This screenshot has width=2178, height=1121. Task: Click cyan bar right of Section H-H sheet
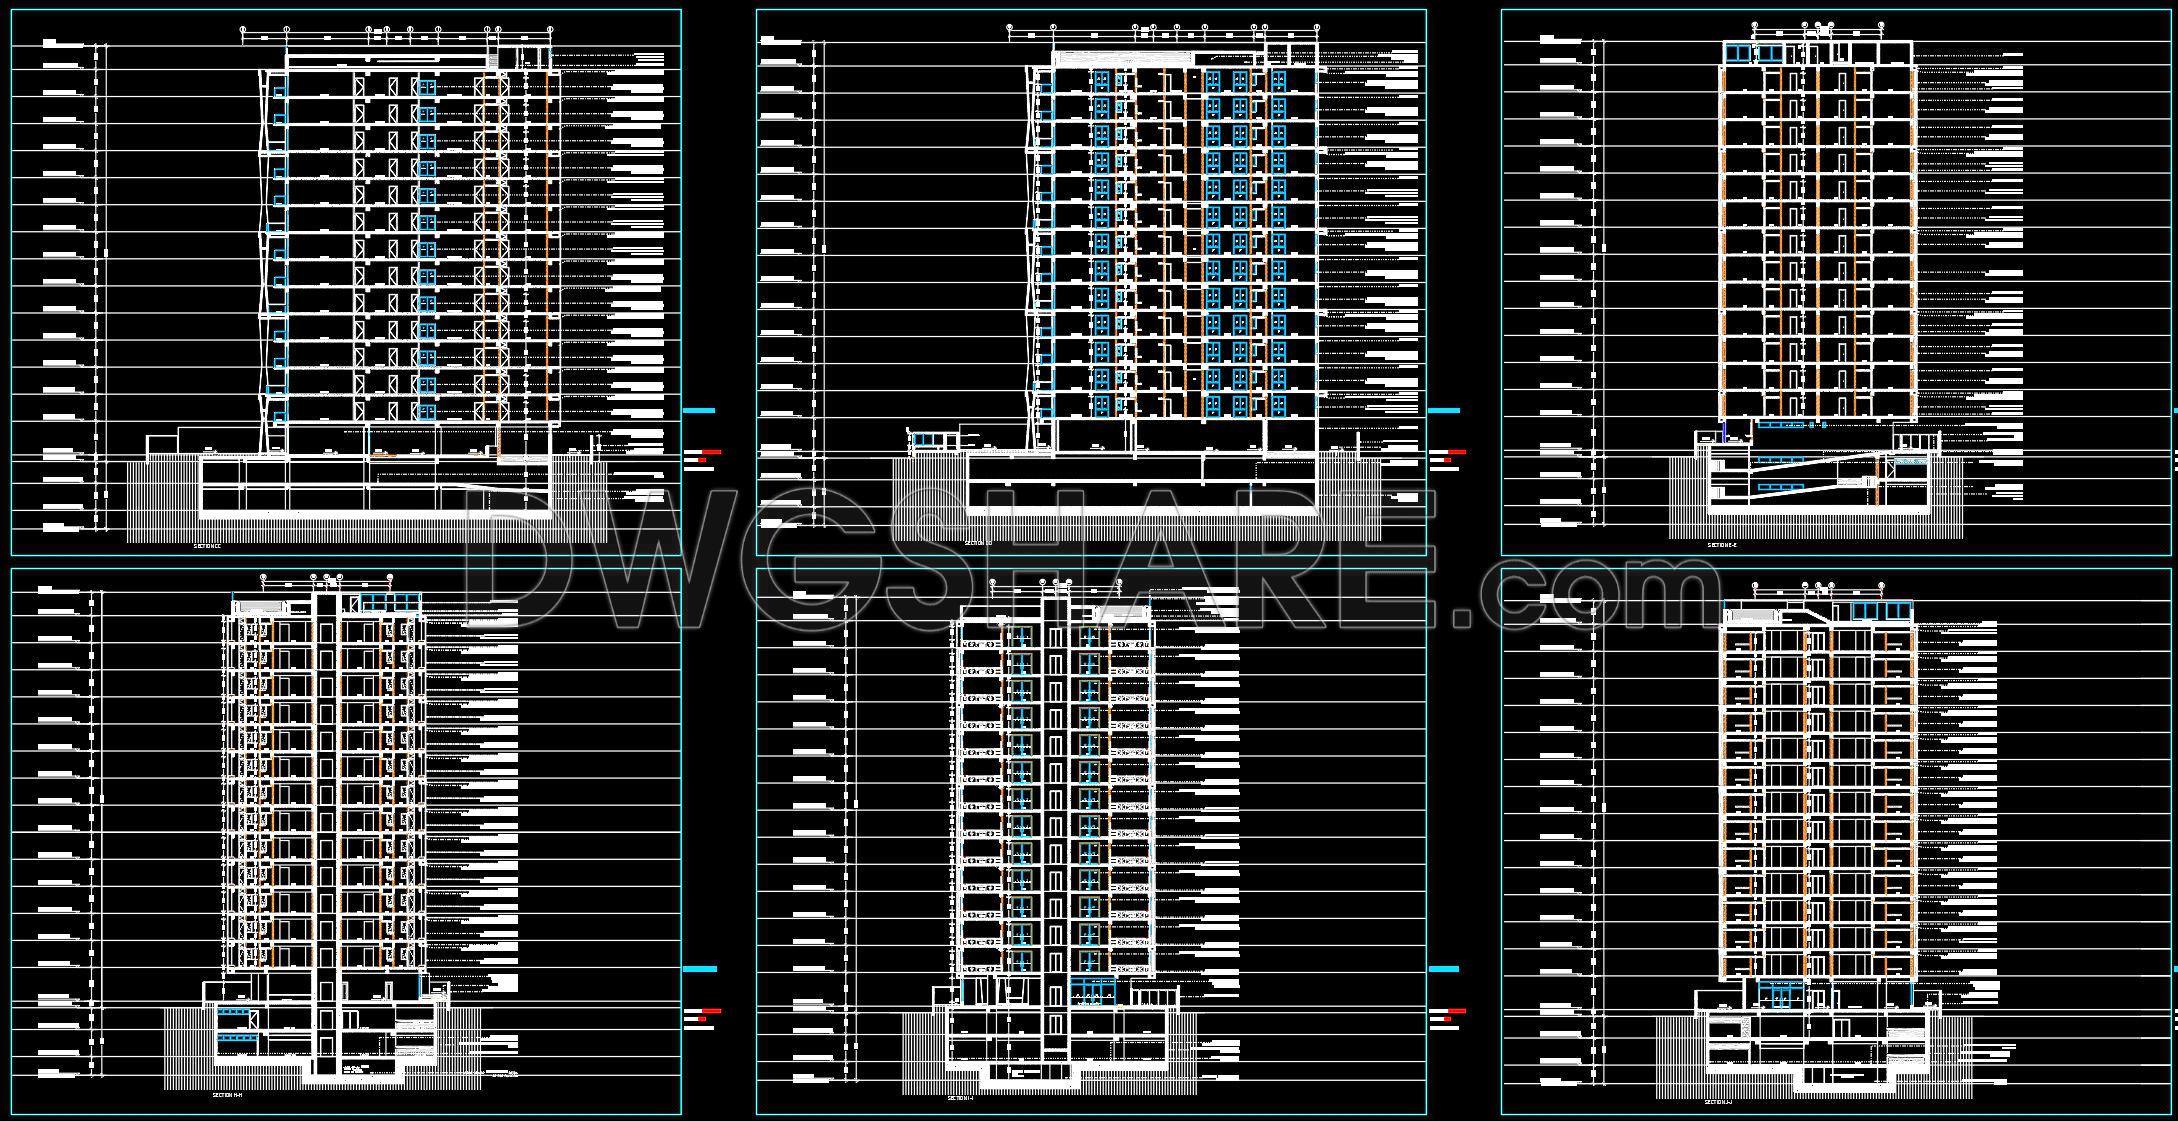pos(699,969)
